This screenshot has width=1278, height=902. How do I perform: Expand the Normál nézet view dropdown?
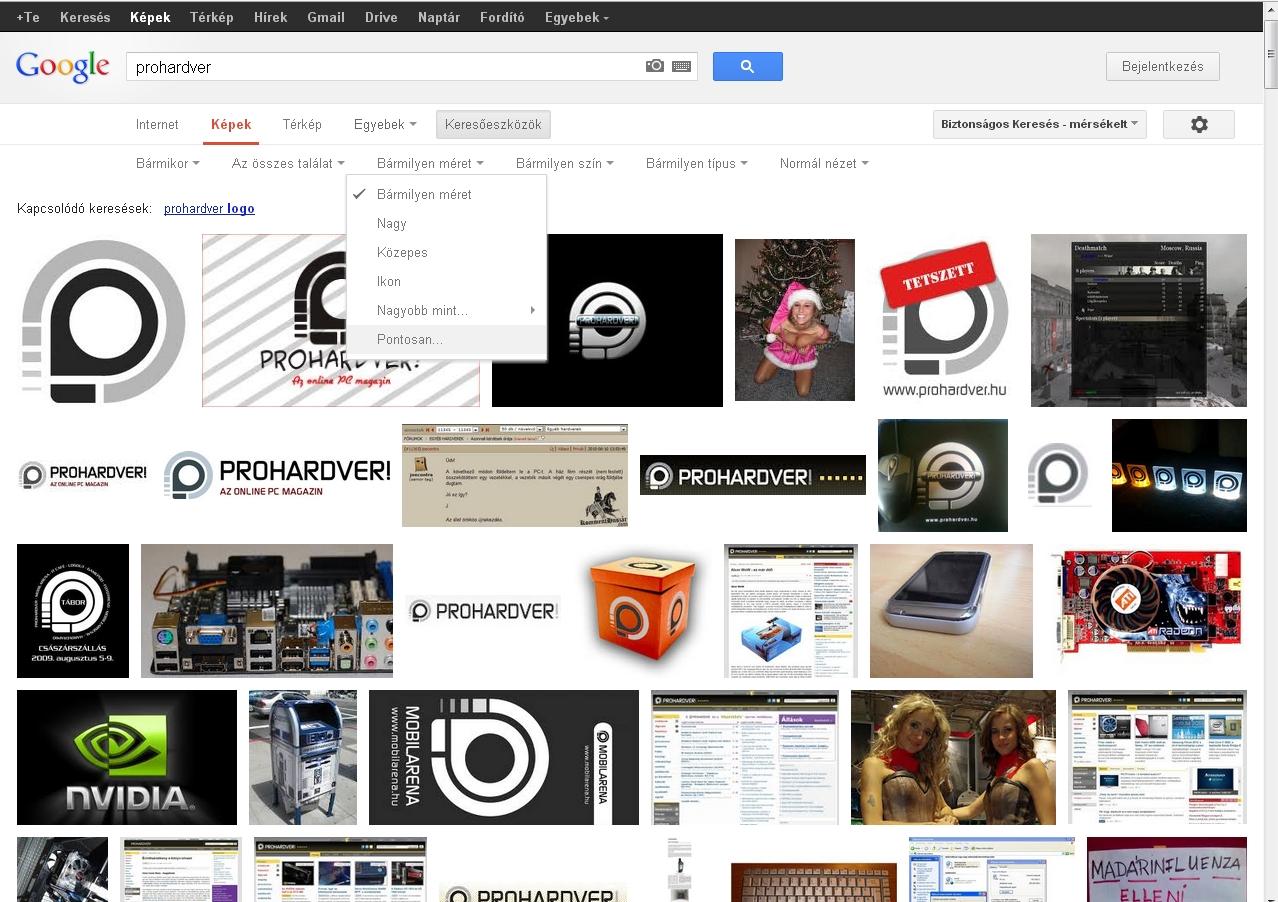pos(824,163)
